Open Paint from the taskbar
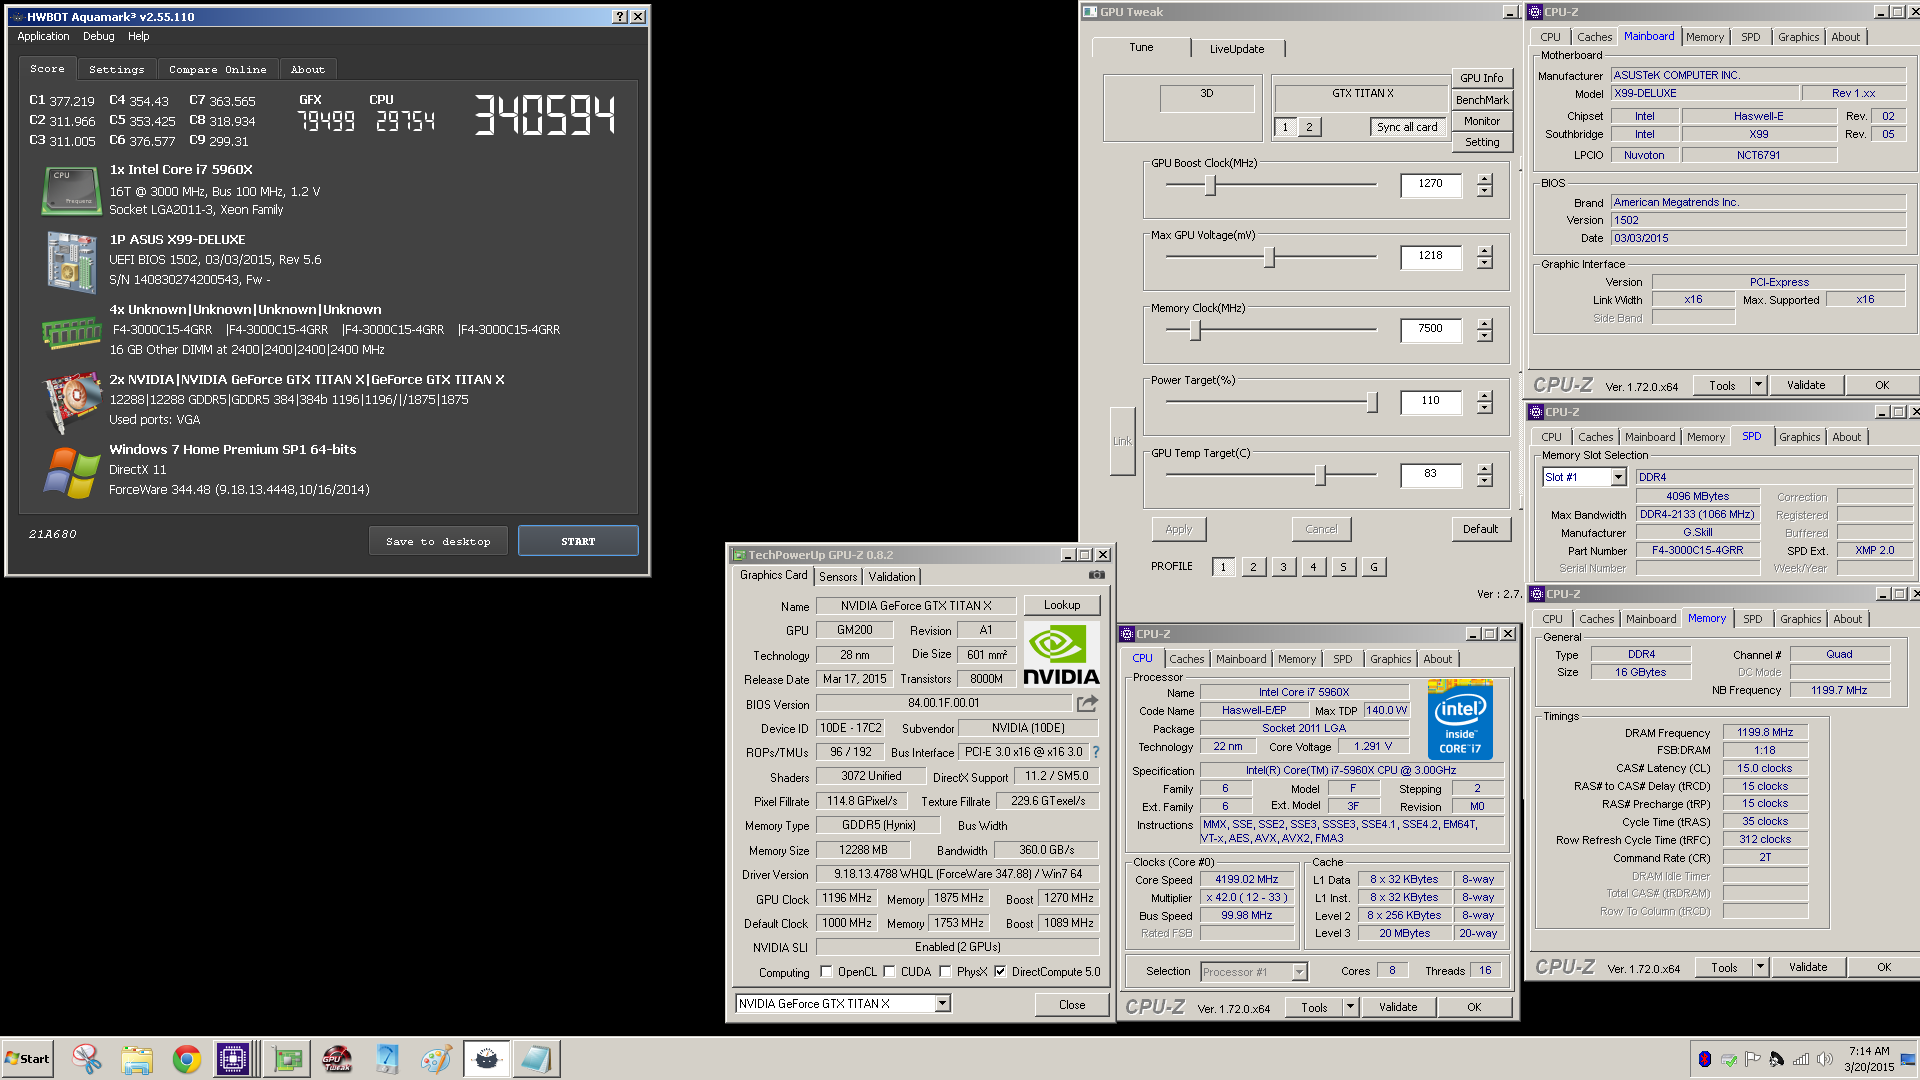The image size is (1920, 1080). coord(436,1059)
